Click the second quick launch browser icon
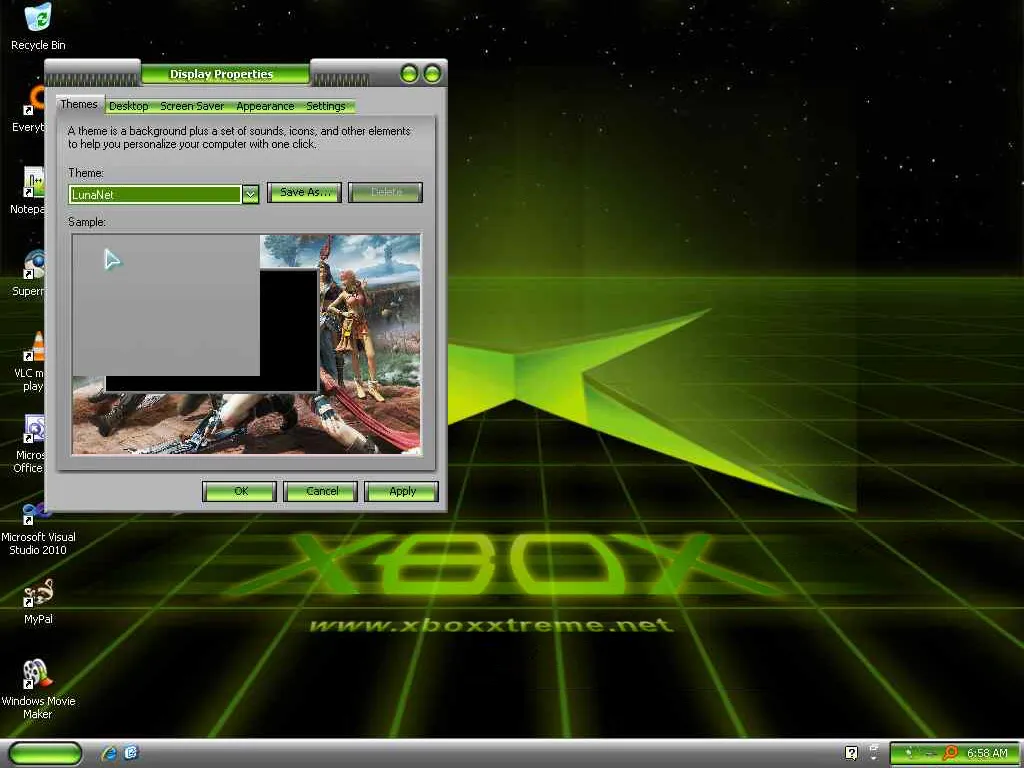 tap(131, 753)
